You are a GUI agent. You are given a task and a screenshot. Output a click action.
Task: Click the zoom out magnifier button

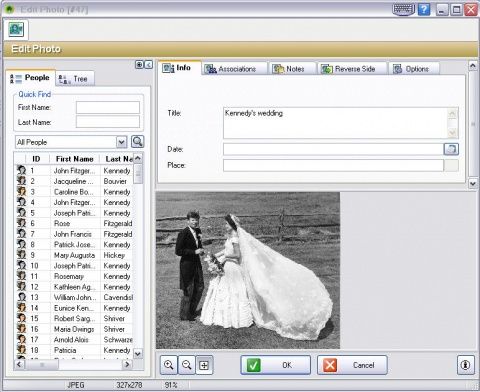point(186,365)
